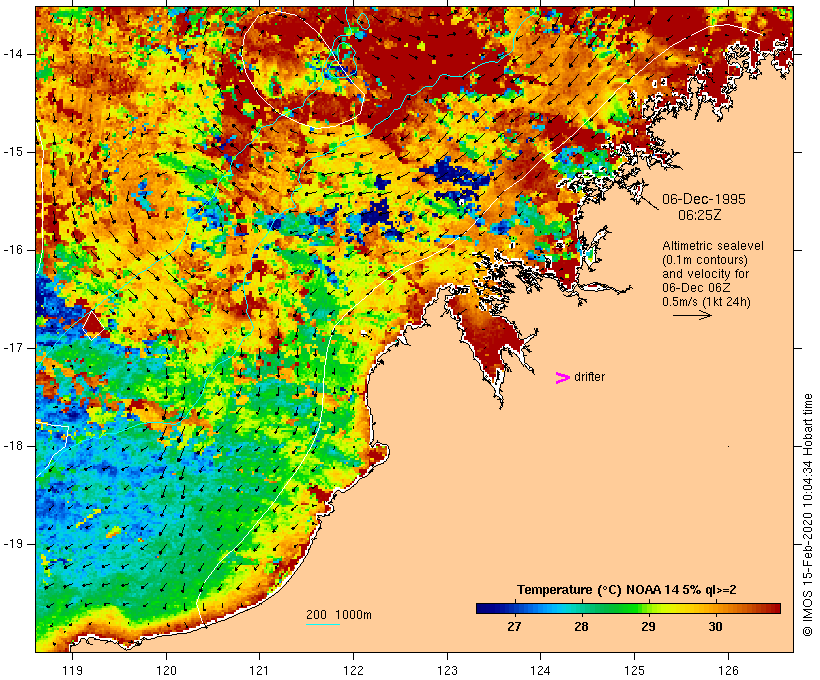Click longitude axis label '120'
The image size is (820, 680).
166,670
